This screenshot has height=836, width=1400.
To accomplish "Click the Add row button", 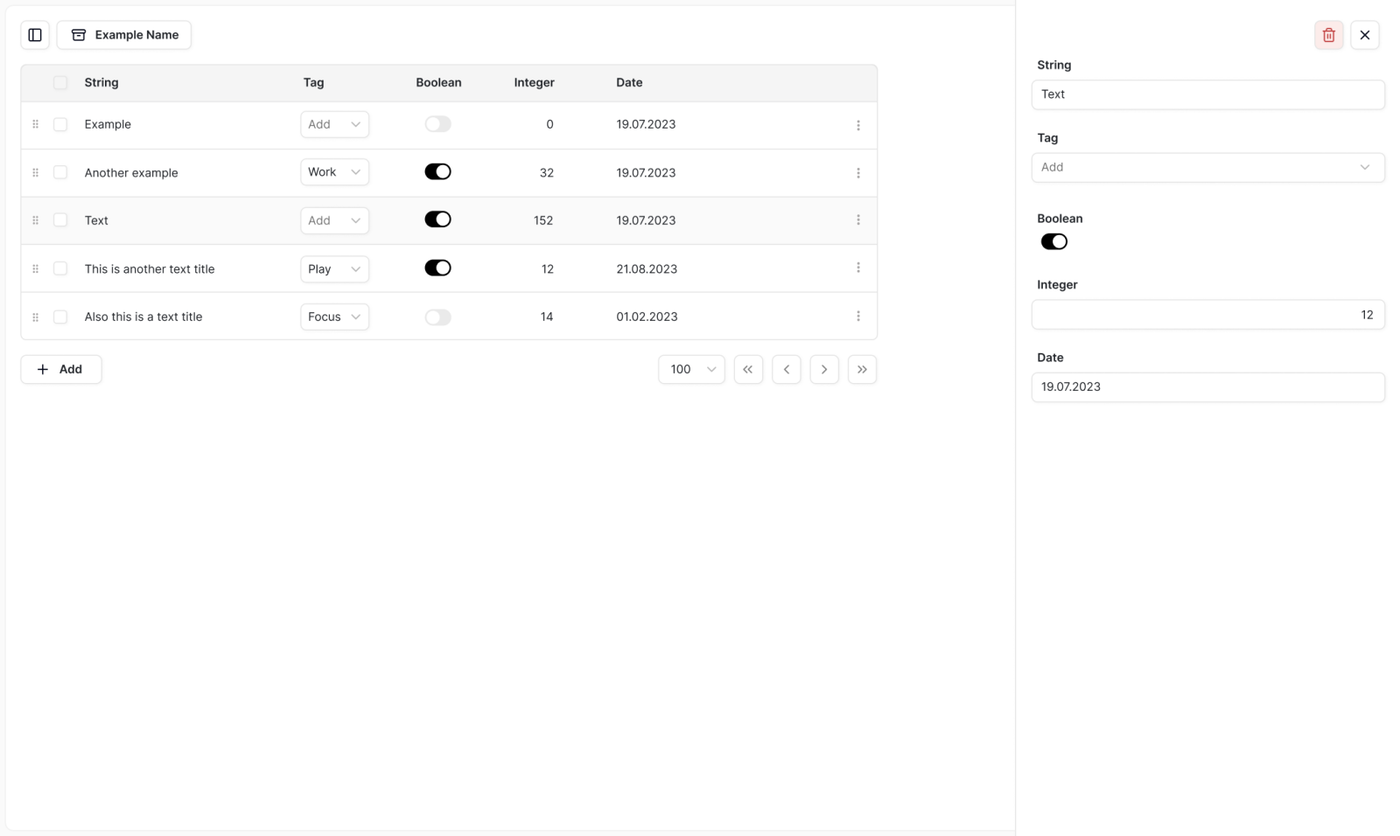I will click(x=61, y=369).
